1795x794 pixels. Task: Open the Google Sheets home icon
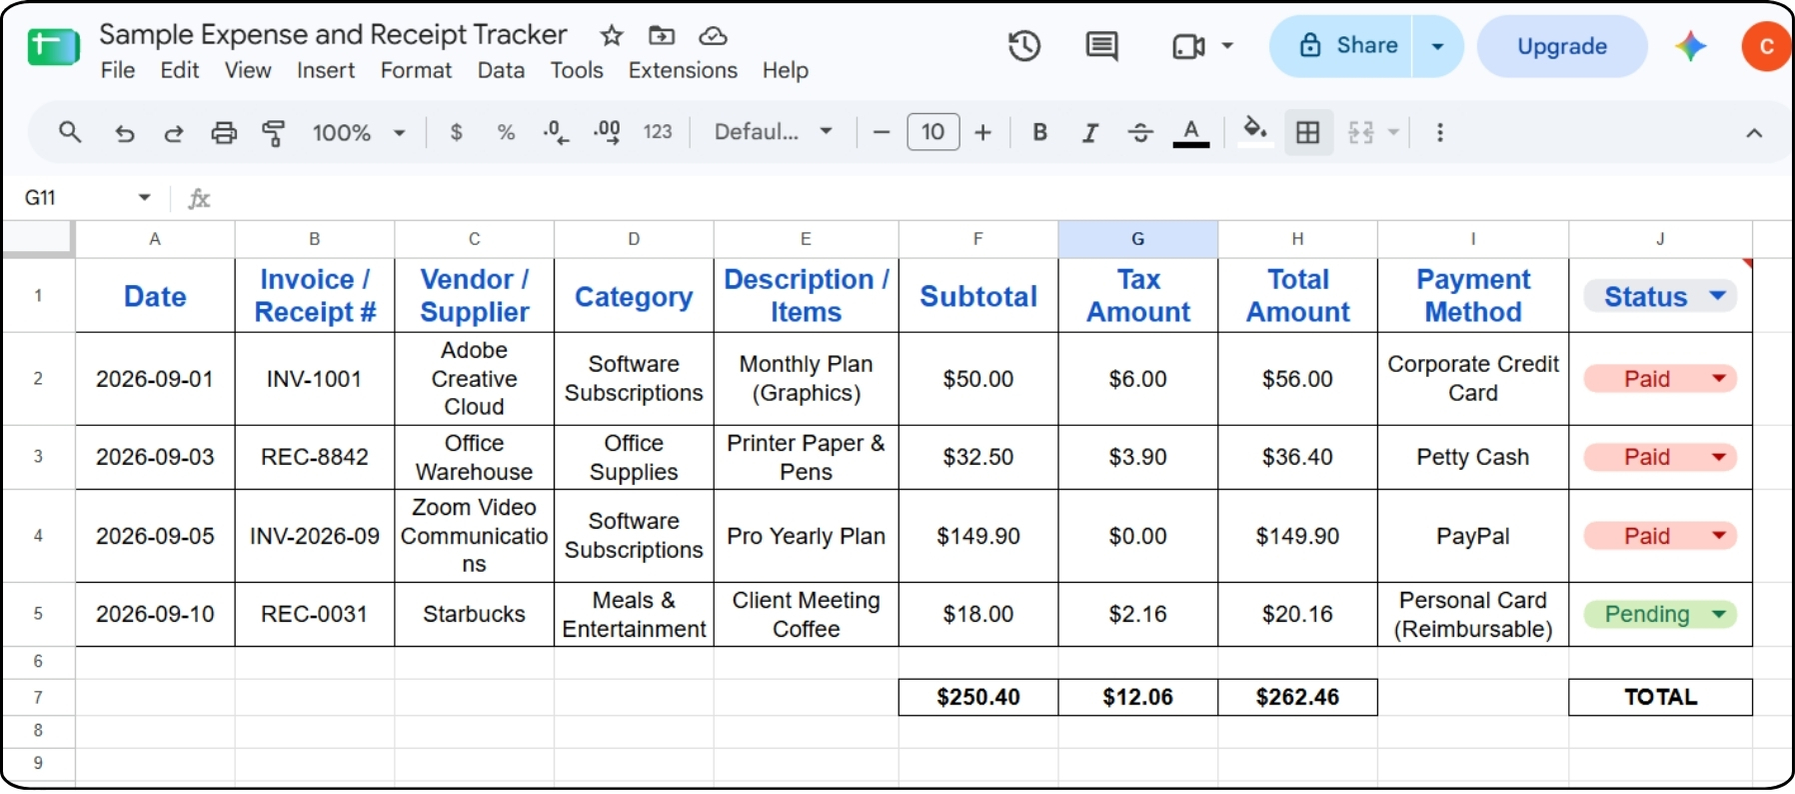point(53,47)
